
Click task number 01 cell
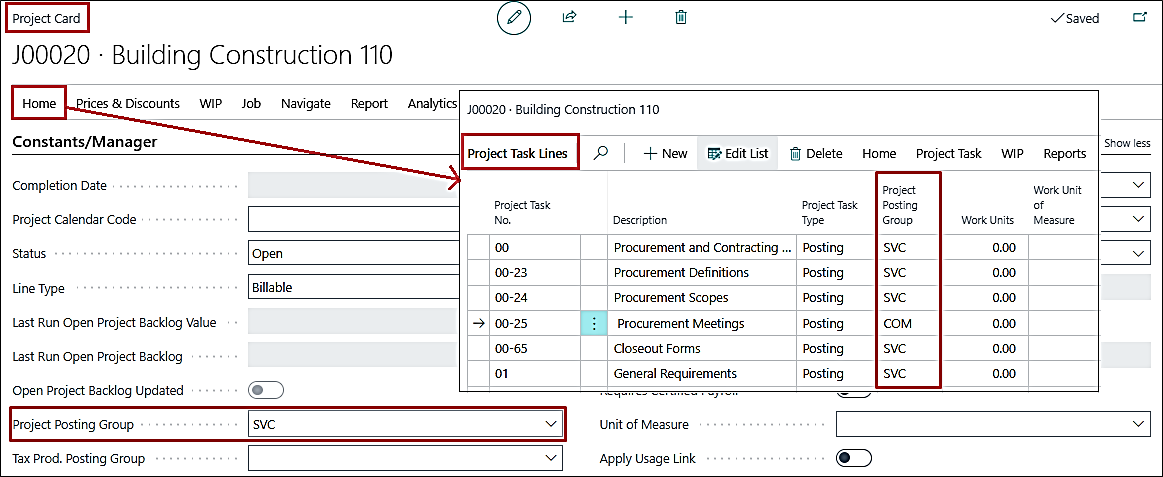(534, 373)
